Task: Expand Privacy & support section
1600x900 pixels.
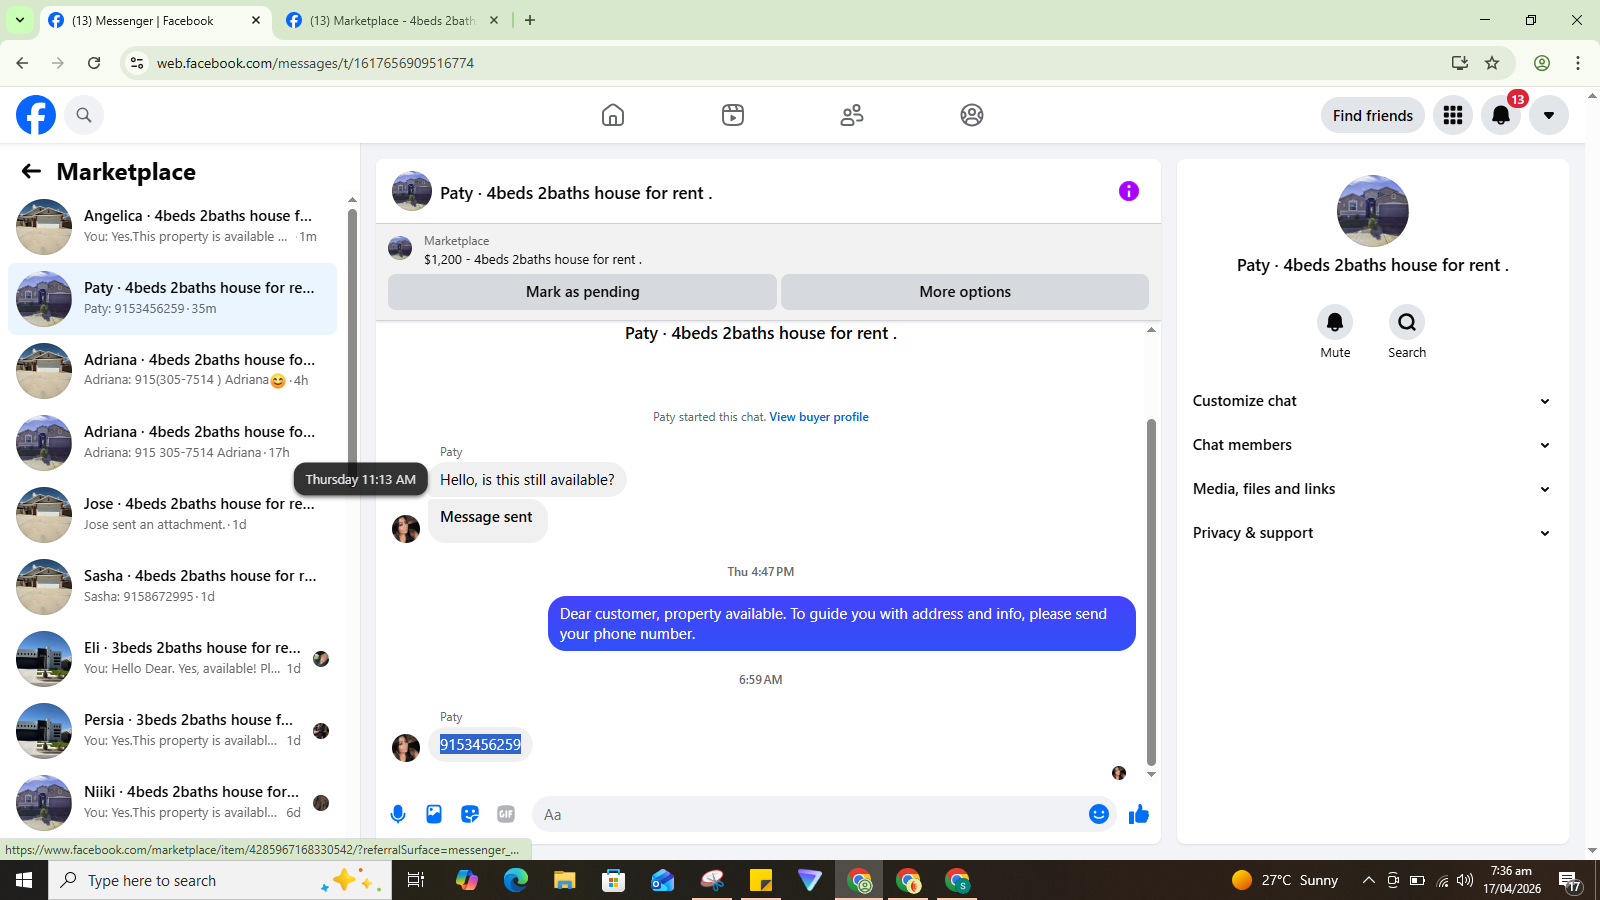Action: pos(1371,533)
